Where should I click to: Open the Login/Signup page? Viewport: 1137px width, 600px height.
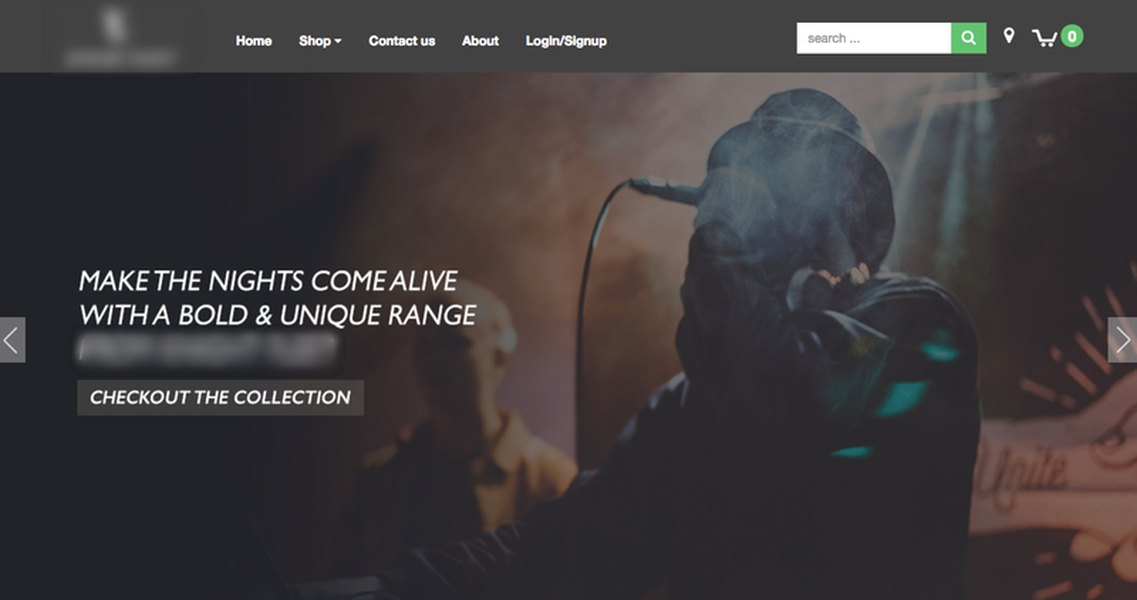[566, 41]
